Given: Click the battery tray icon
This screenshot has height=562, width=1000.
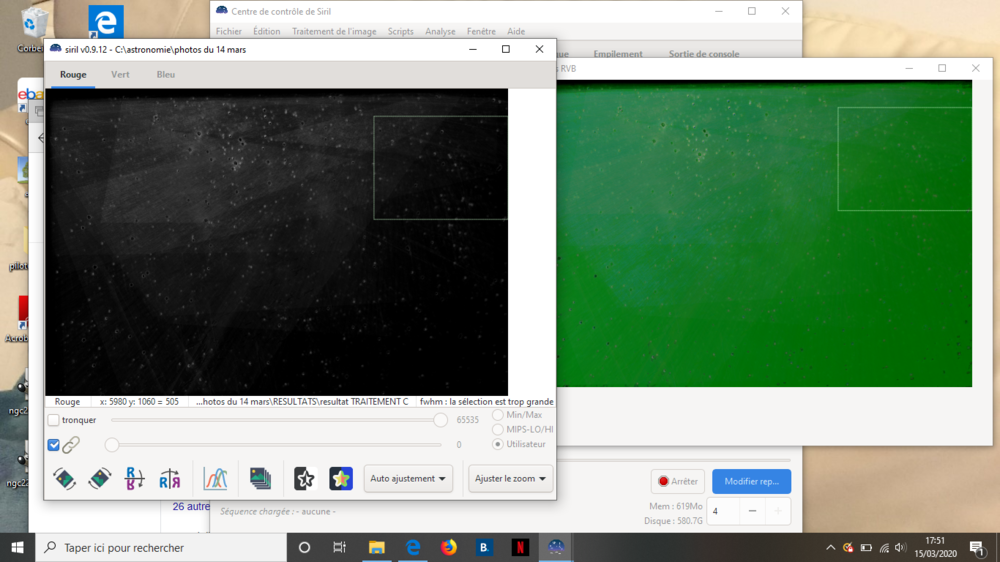Looking at the screenshot, I should click(866, 547).
